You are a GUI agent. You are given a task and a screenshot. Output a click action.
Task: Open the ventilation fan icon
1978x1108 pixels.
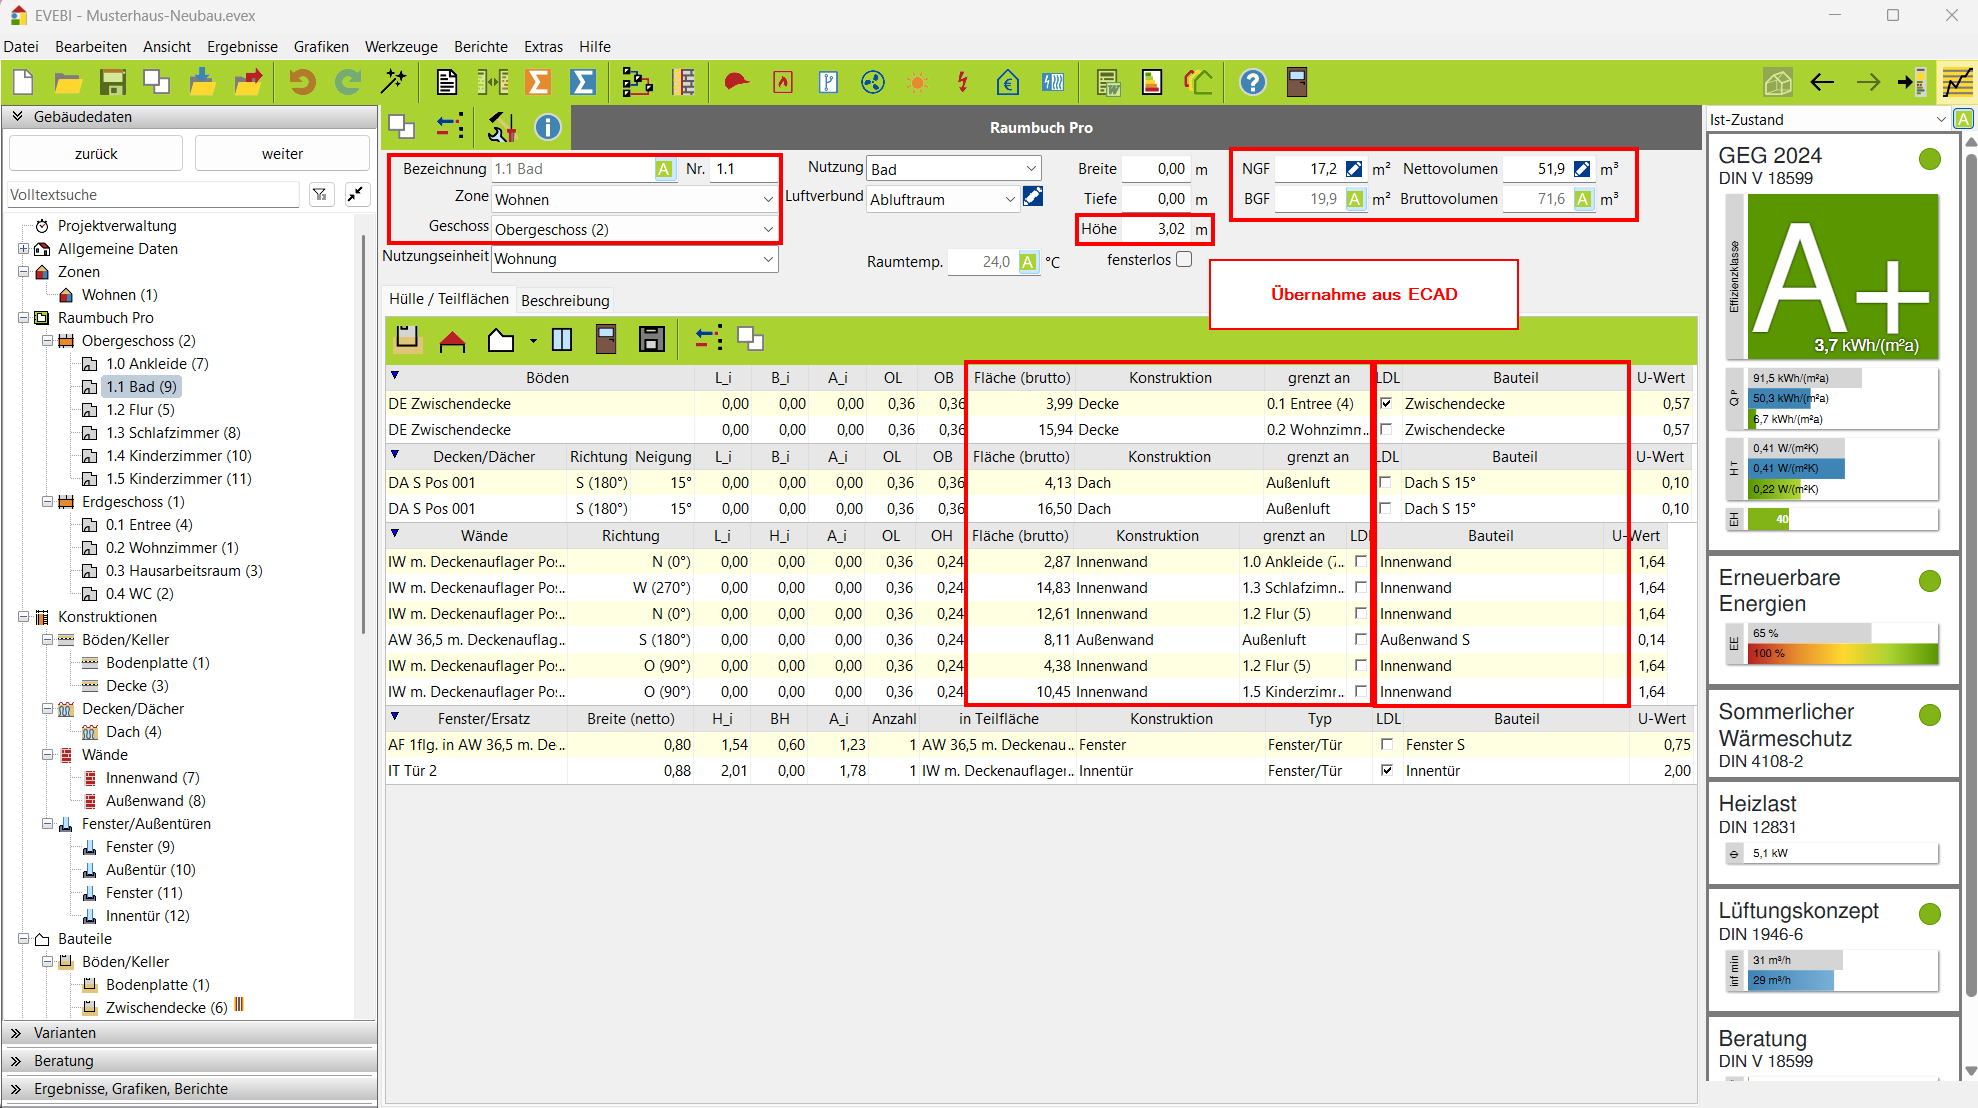point(872,82)
